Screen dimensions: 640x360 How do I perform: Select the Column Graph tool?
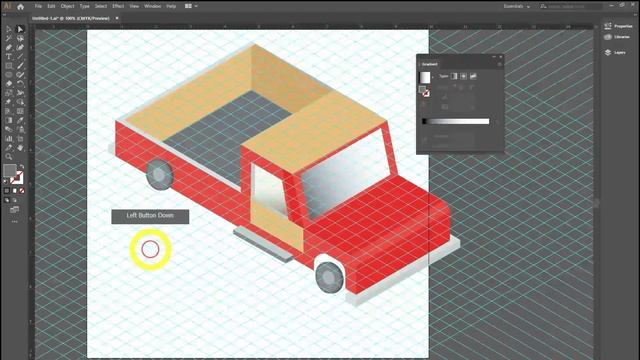(x=9, y=139)
